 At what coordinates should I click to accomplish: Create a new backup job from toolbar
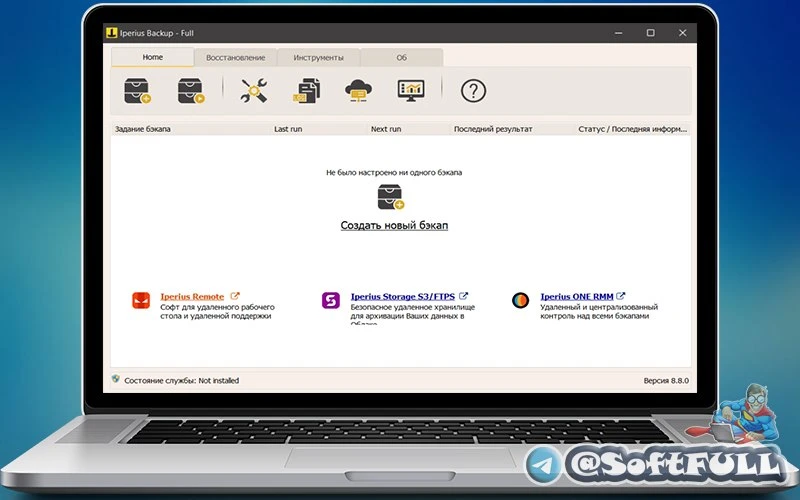pyautogui.click(x=137, y=91)
